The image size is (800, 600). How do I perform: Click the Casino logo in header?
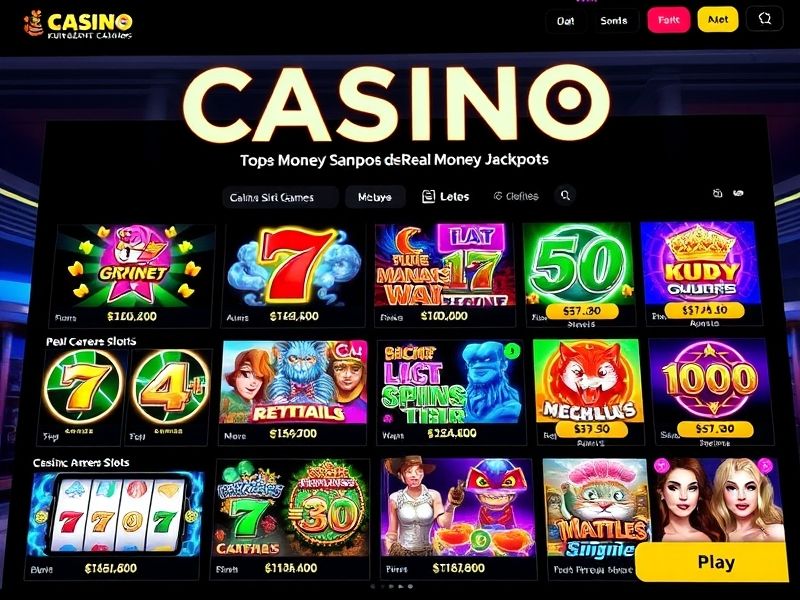coord(78,24)
